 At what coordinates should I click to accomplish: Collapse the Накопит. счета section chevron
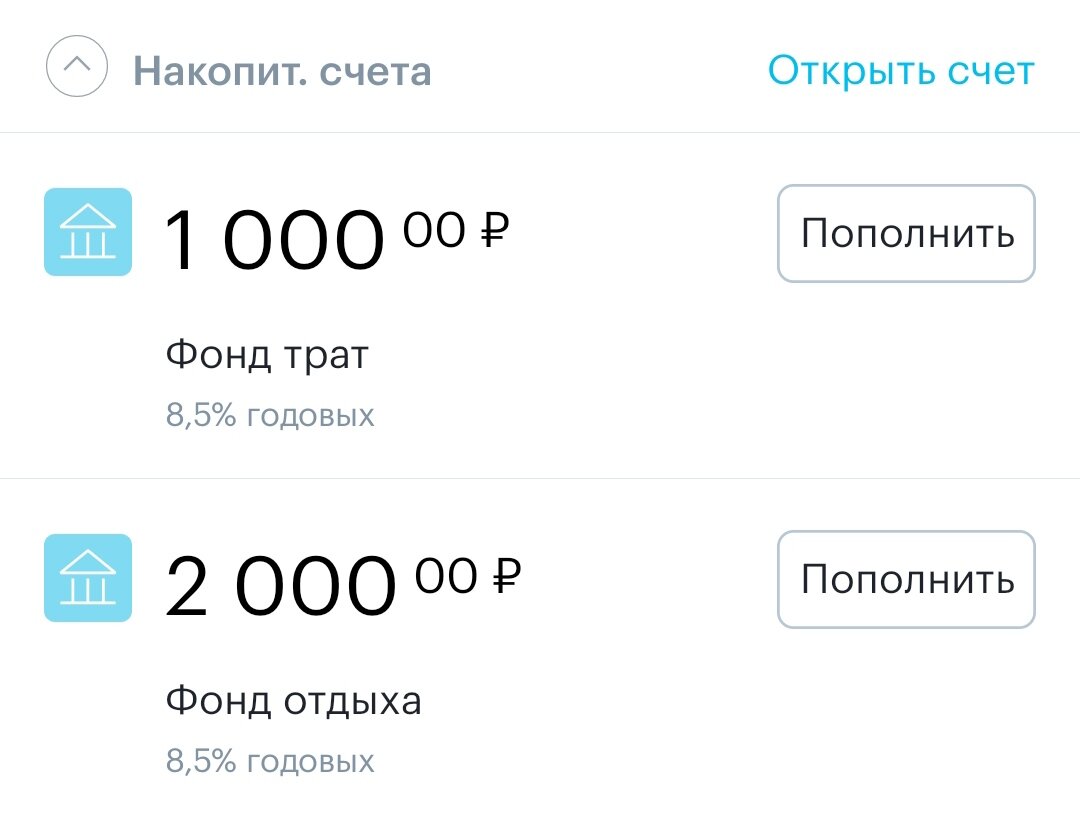(x=76, y=66)
